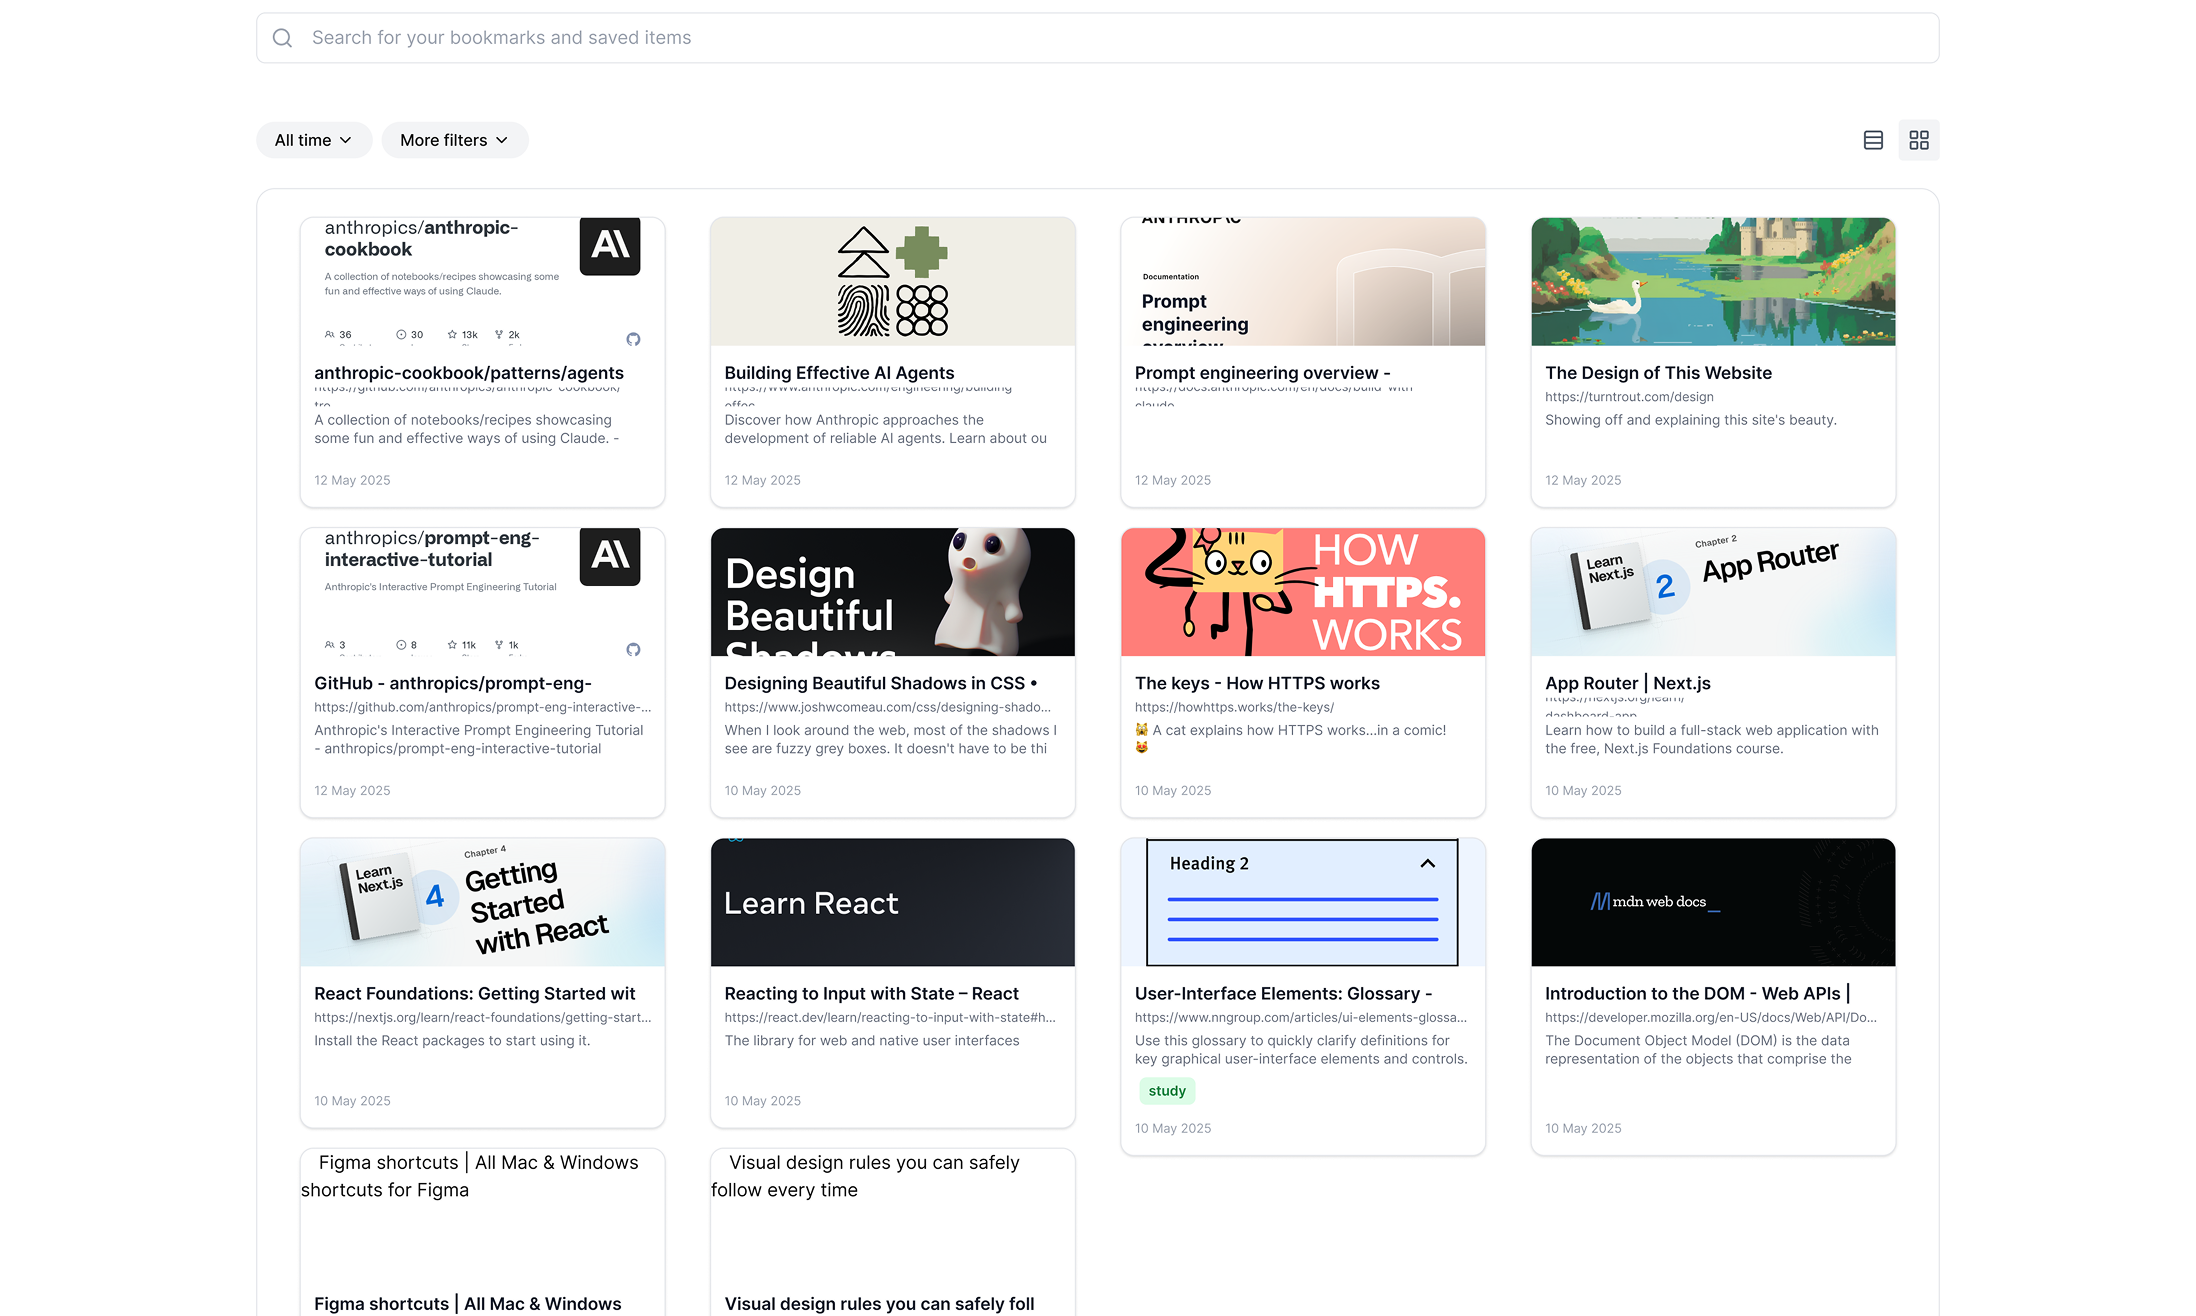Switch to grid view layout
The image size is (2196, 1316).
[1918, 140]
